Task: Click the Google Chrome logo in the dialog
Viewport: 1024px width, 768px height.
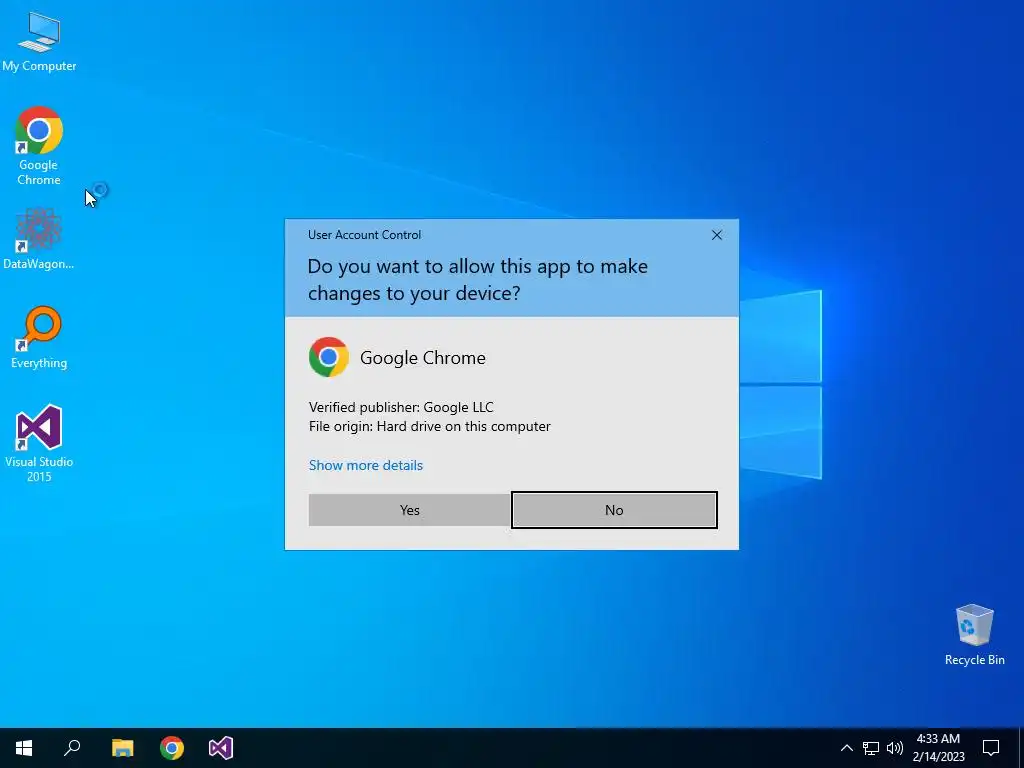Action: (328, 357)
